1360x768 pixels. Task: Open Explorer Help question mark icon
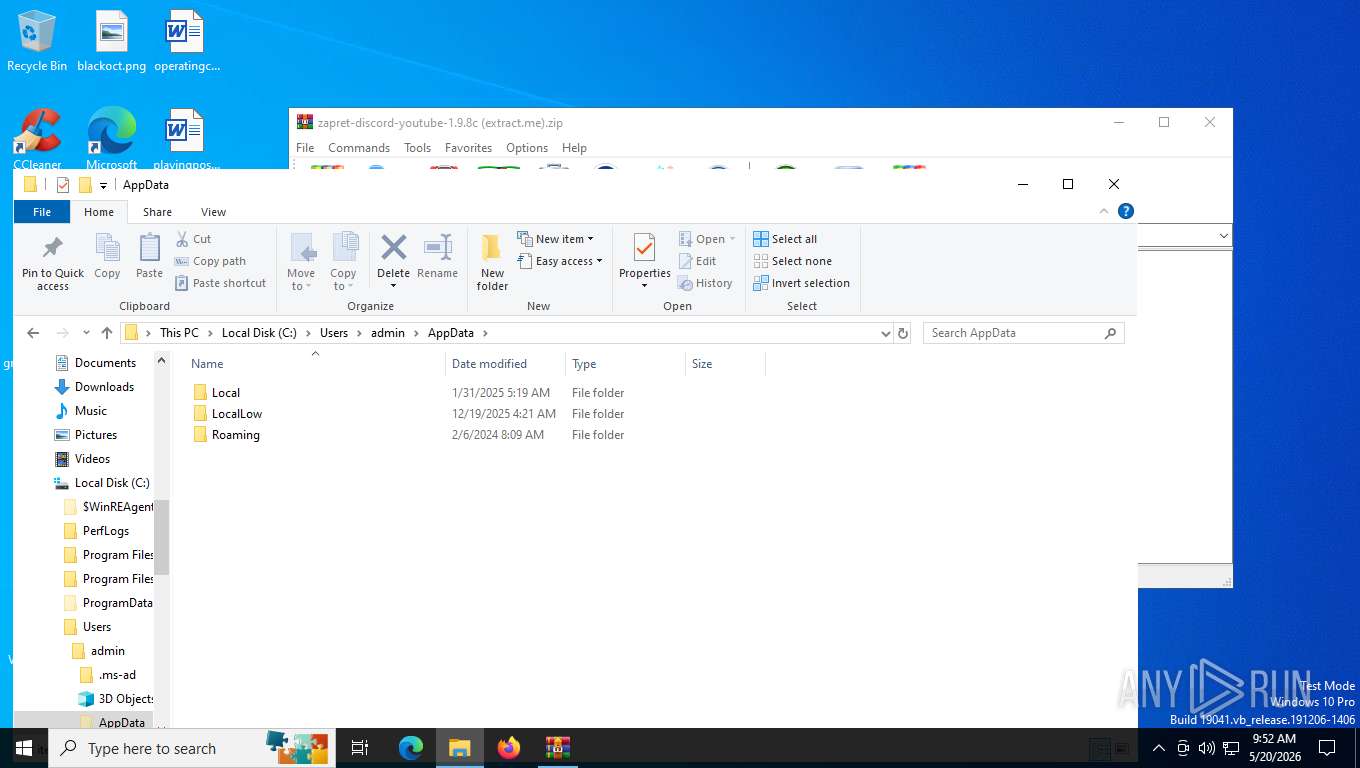[1125, 211]
